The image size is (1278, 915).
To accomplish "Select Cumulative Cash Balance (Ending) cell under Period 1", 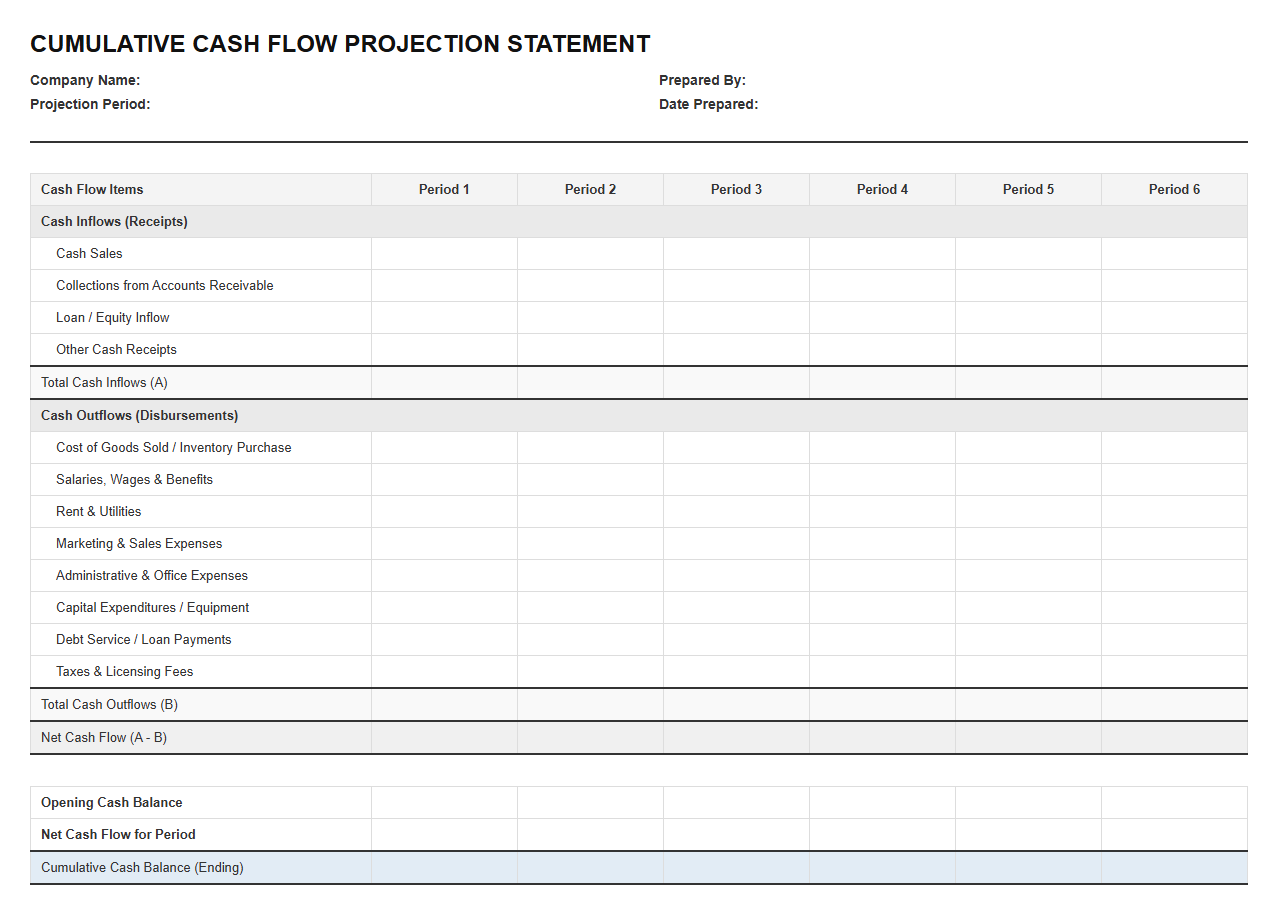I will pyautogui.click(x=444, y=867).
